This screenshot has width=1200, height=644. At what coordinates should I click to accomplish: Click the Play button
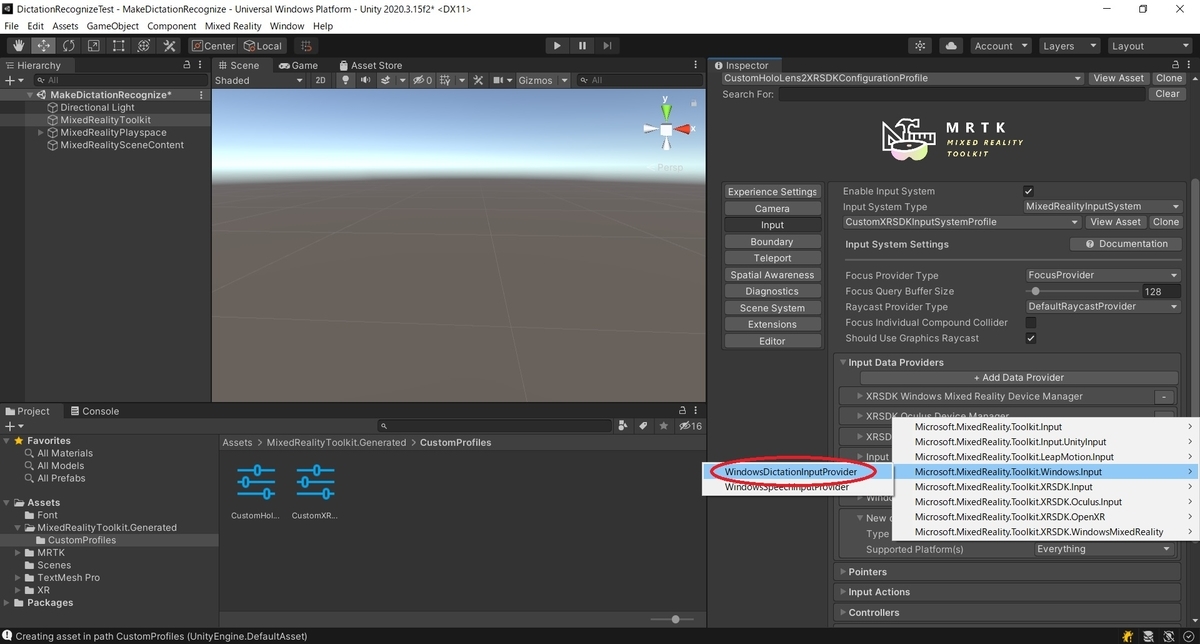[557, 46]
